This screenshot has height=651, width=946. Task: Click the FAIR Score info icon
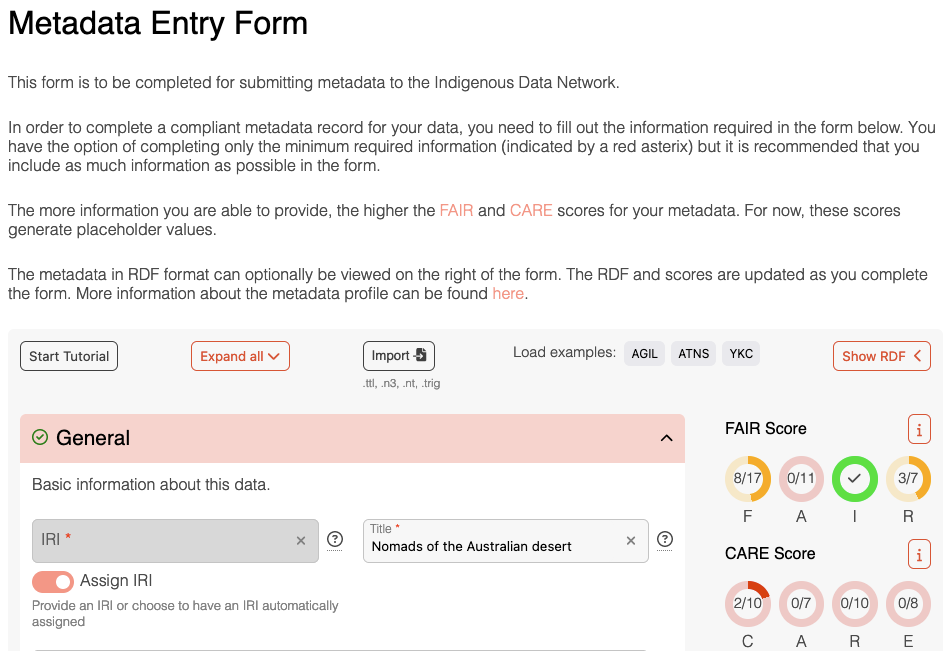(x=919, y=430)
